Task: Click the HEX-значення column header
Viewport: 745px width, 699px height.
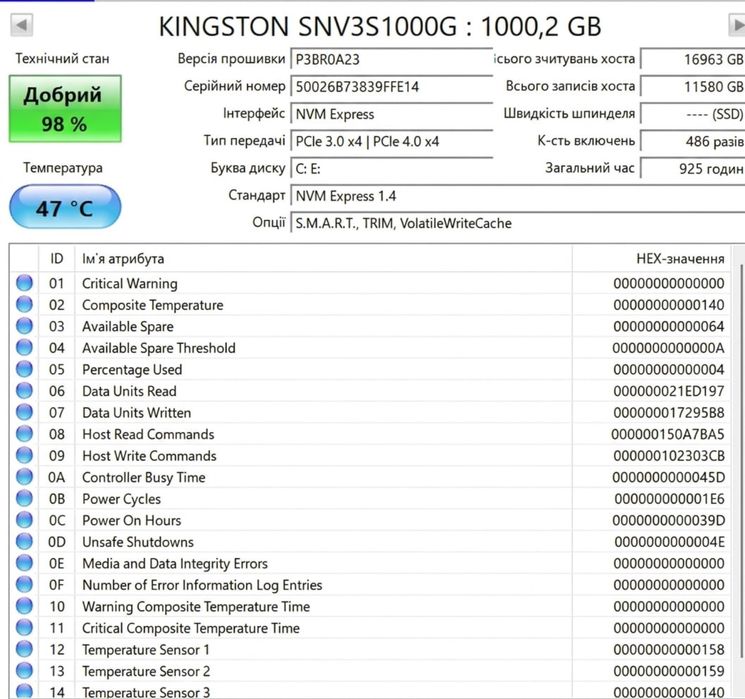Action: point(651,259)
